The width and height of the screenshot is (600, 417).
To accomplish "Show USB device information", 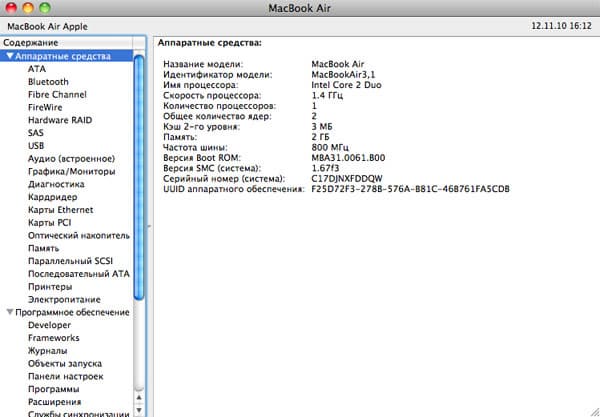I will tap(36, 146).
